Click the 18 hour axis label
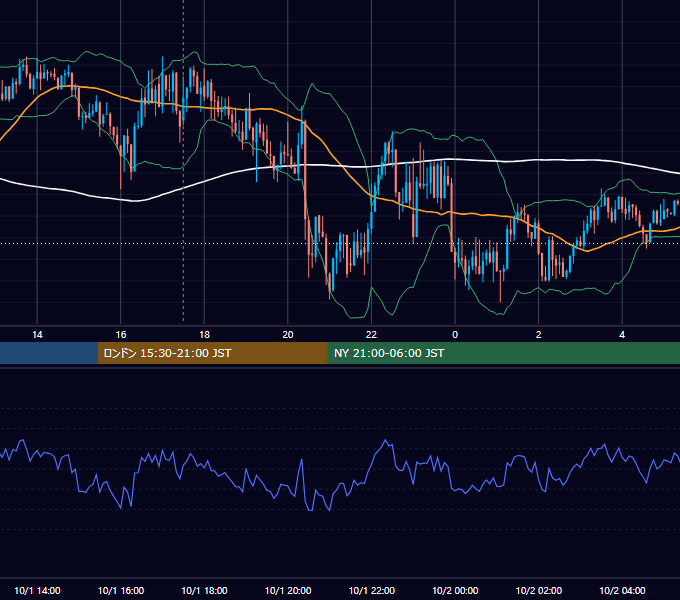 [204, 335]
